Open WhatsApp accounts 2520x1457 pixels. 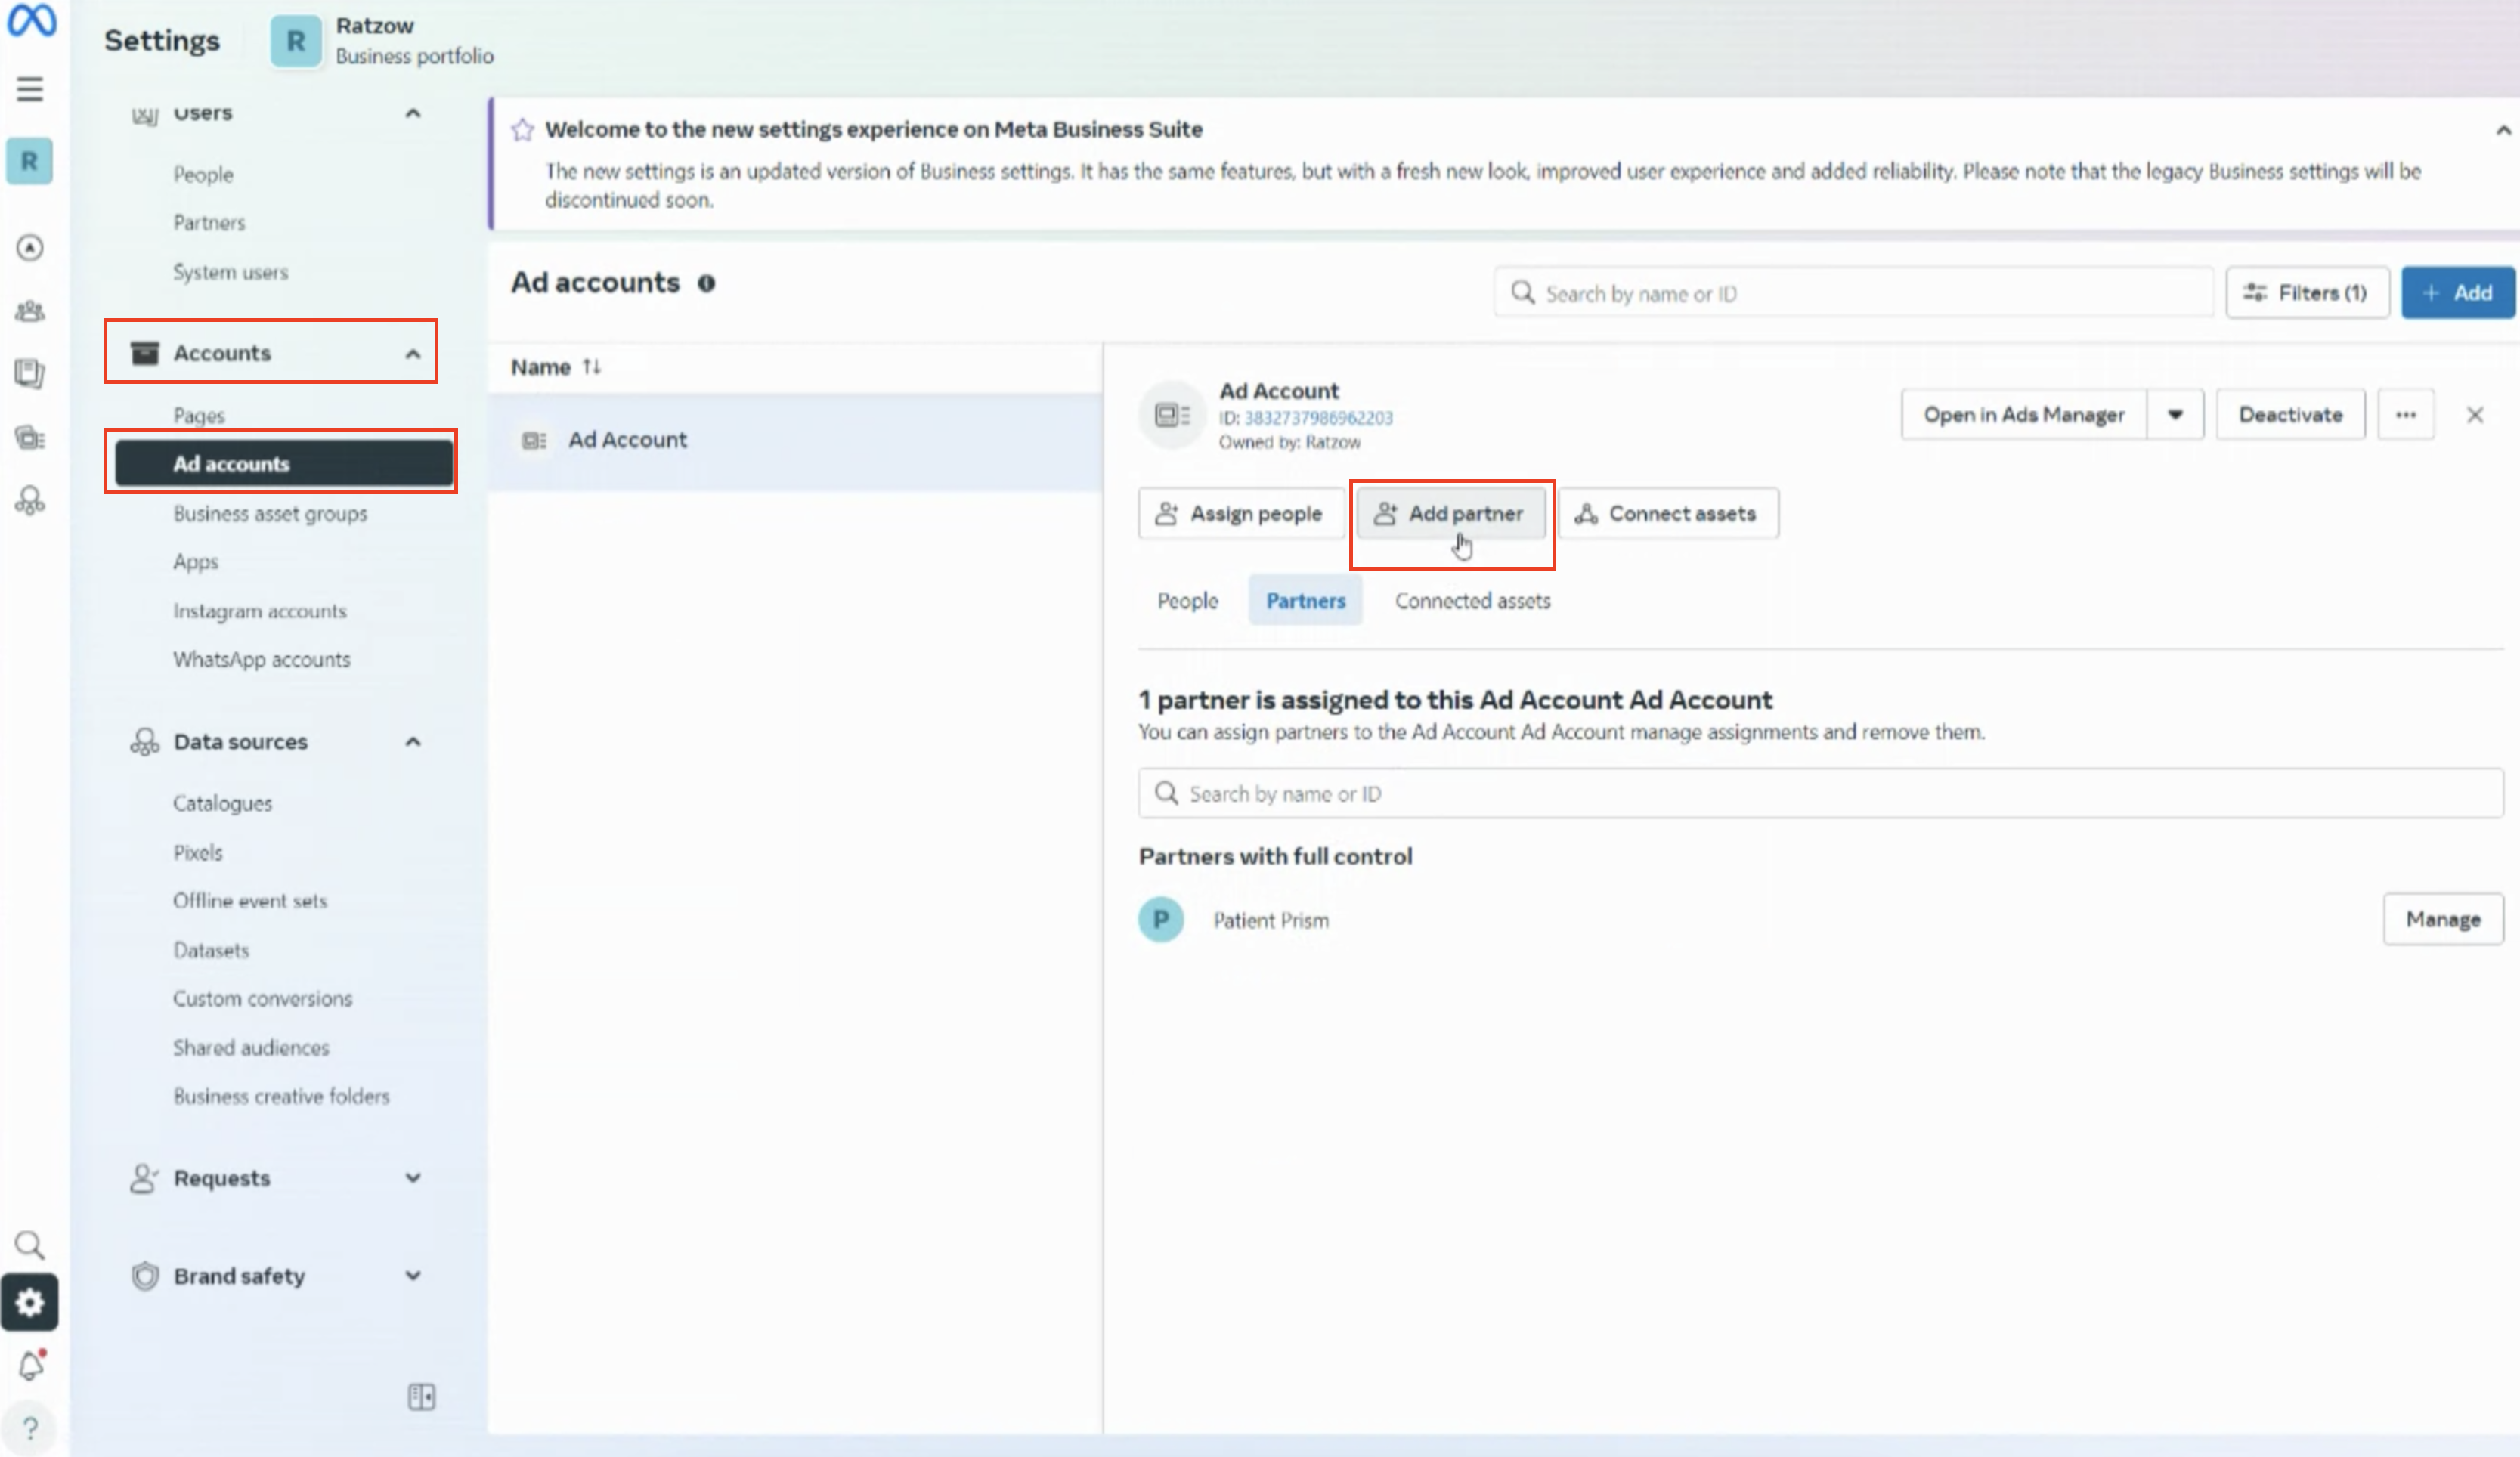coord(261,660)
